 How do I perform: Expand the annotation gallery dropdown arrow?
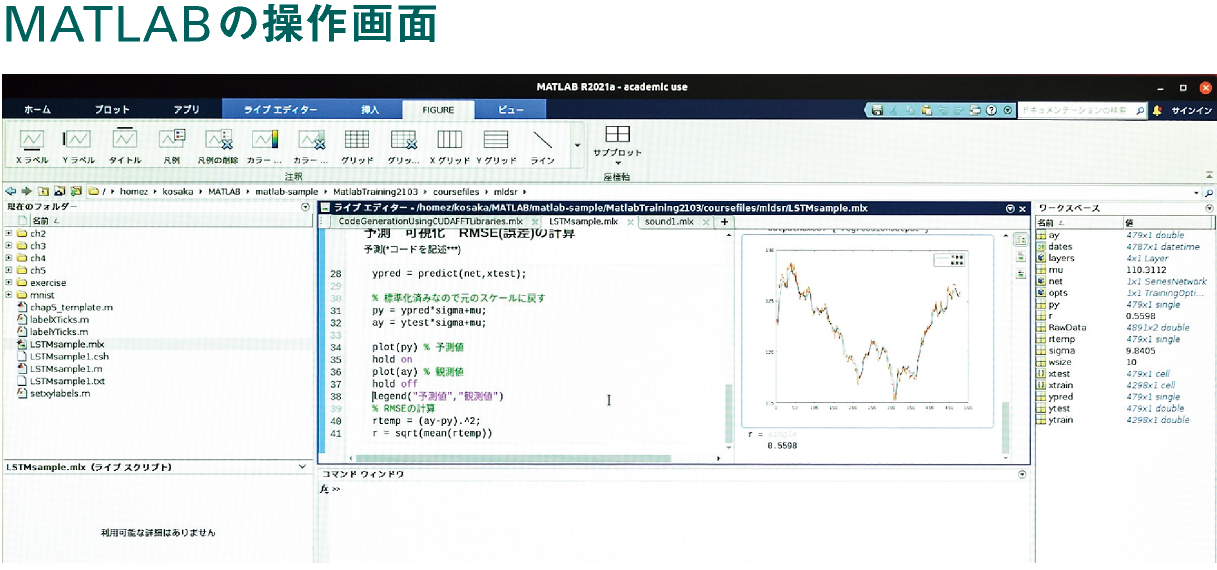[577, 146]
